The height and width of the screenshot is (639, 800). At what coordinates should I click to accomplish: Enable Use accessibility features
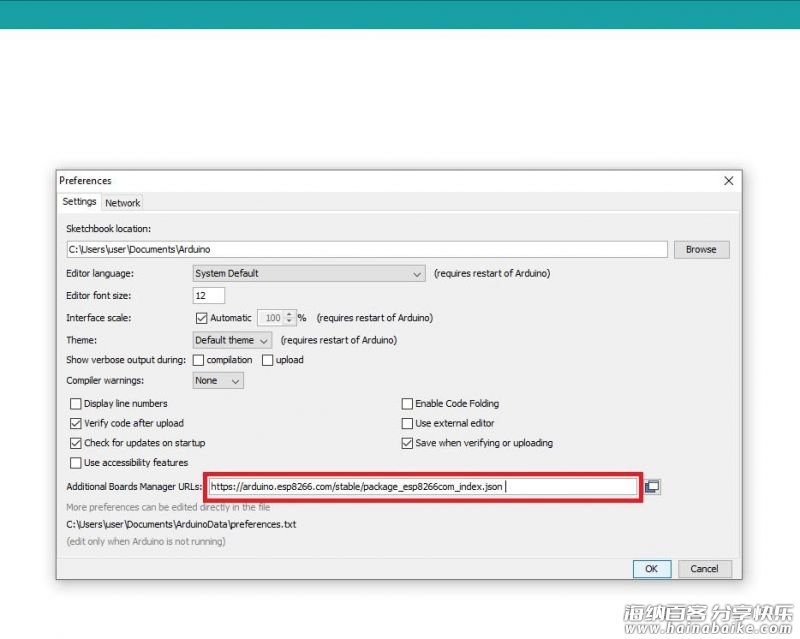[76, 463]
